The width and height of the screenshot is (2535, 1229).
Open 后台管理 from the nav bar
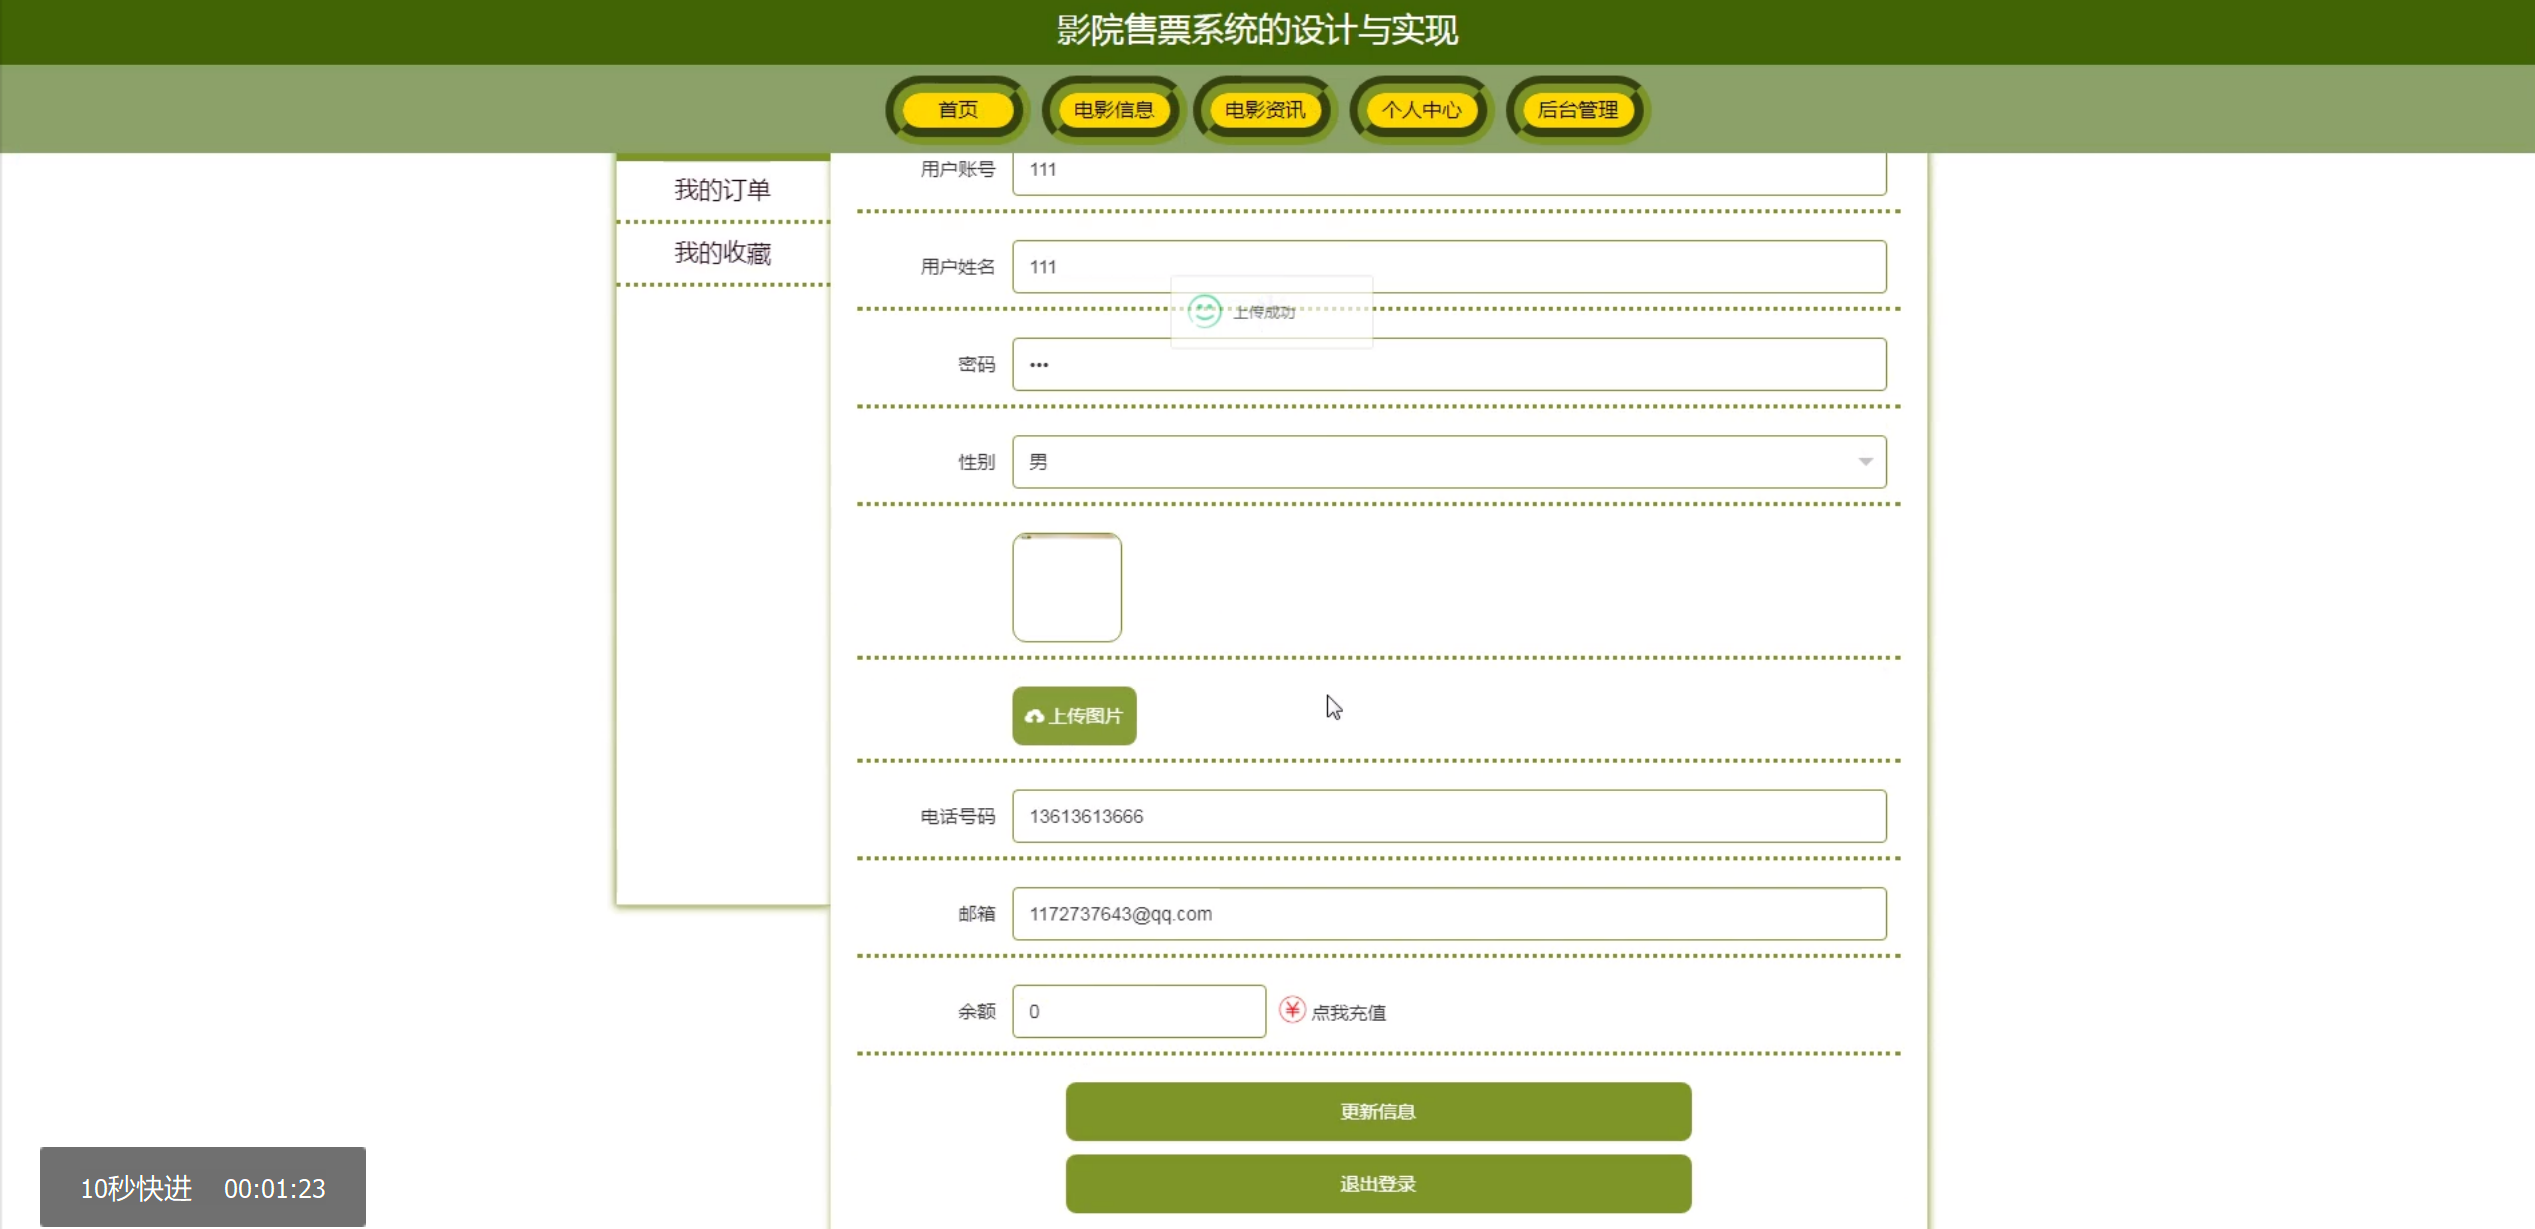point(1577,110)
